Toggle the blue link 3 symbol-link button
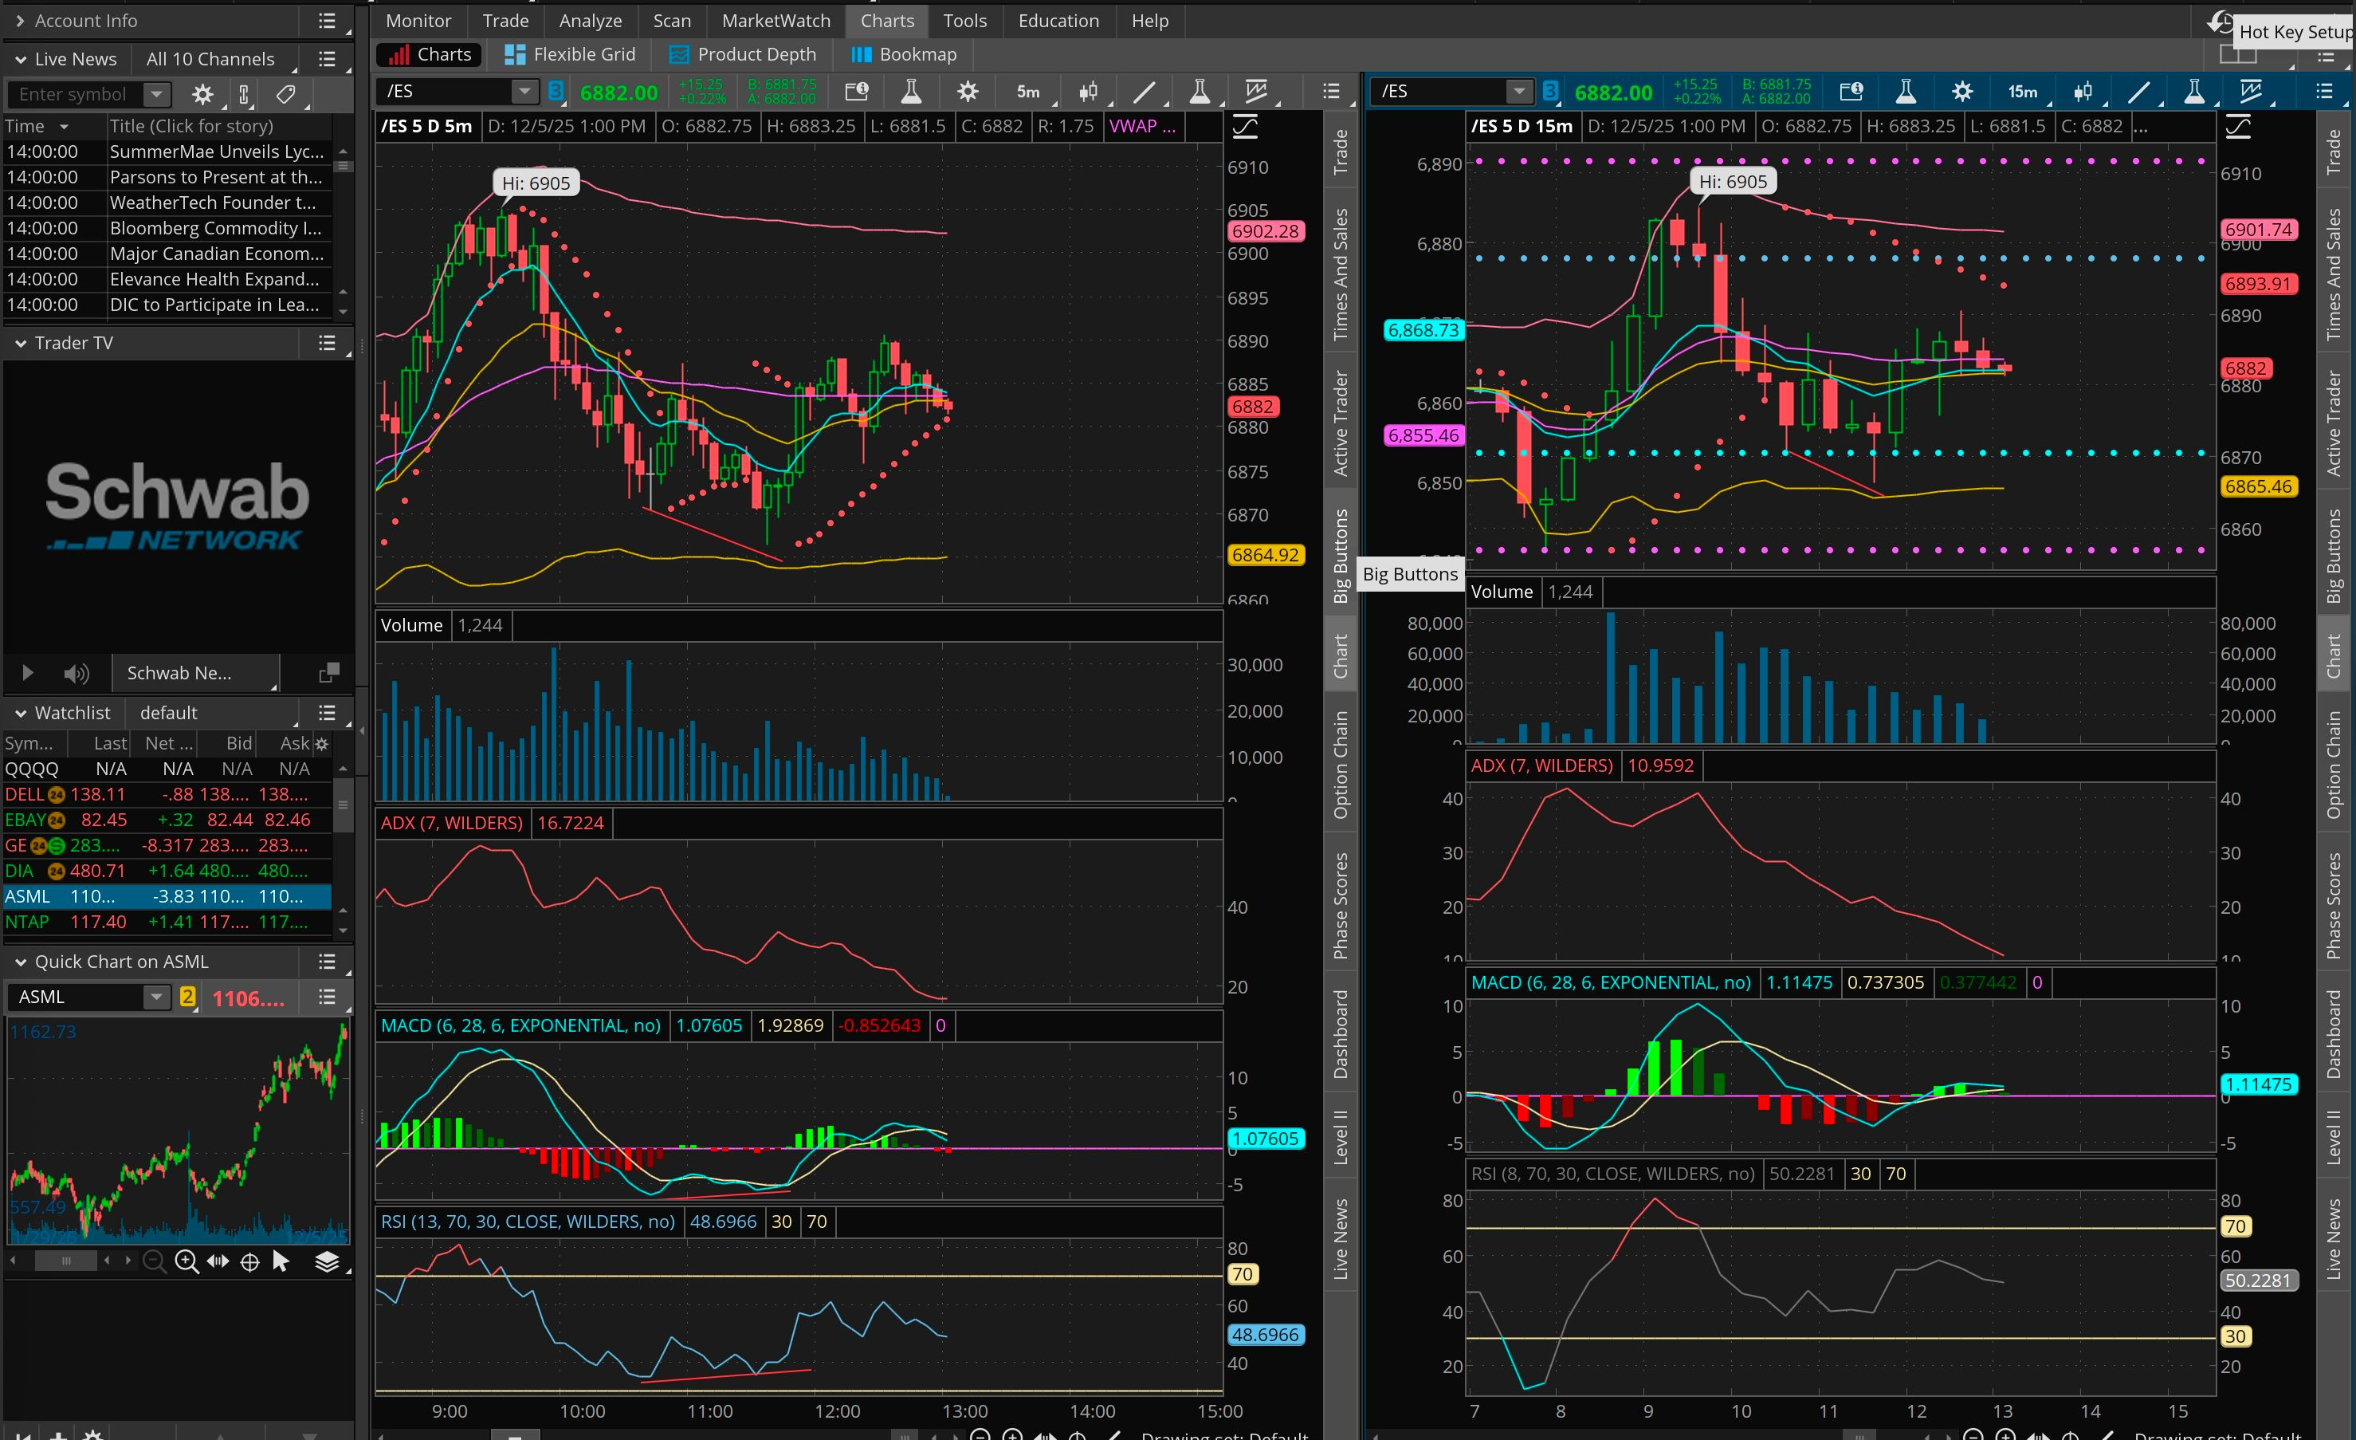This screenshot has width=2356, height=1440. tap(556, 92)
